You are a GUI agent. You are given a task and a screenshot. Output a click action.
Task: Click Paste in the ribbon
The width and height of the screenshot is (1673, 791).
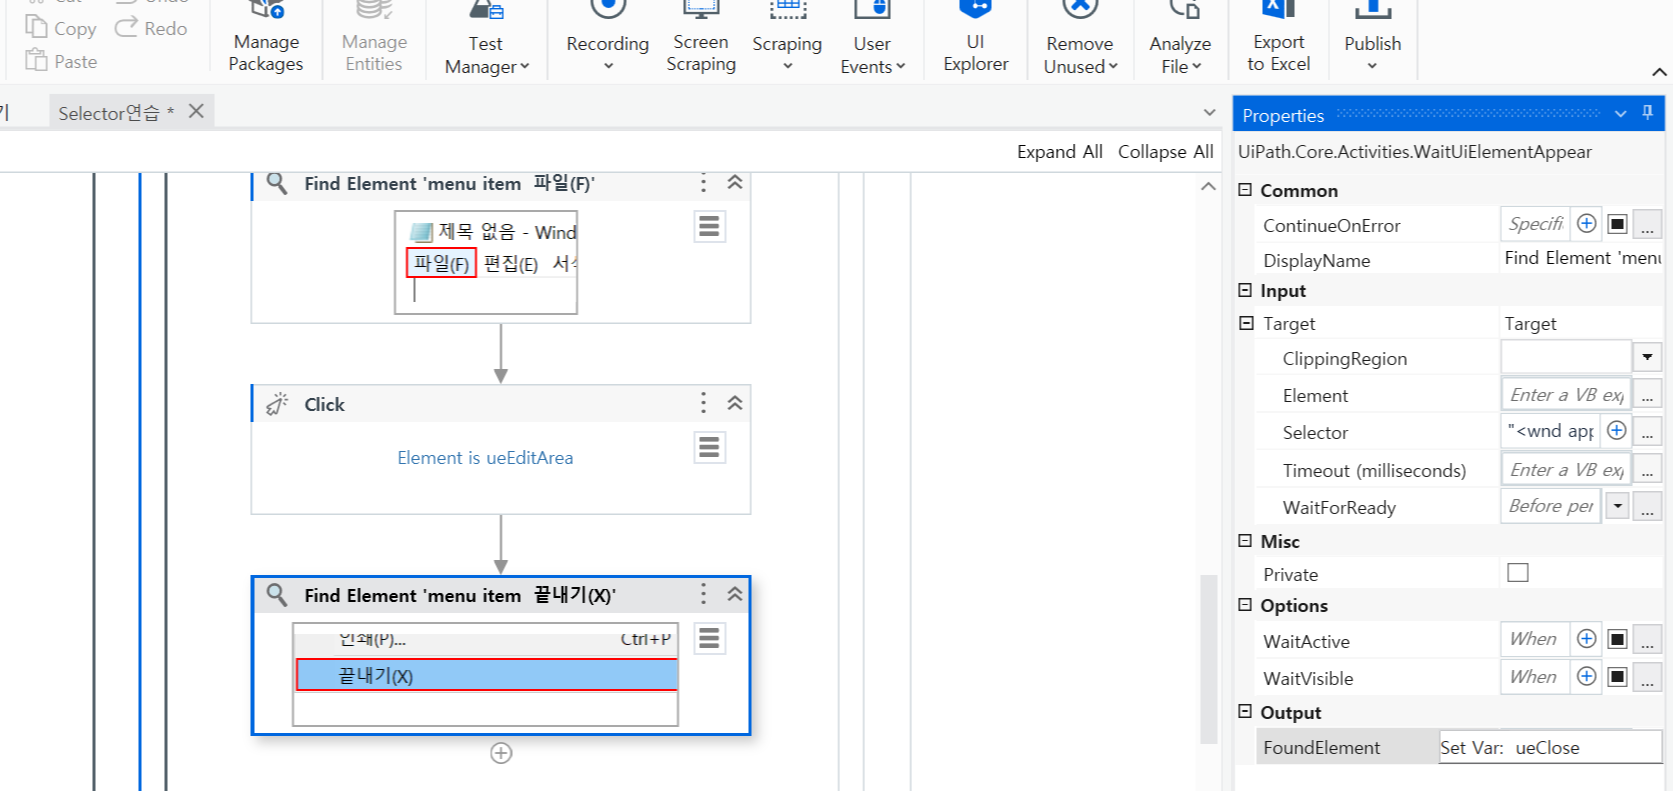(x=61, y=61)
